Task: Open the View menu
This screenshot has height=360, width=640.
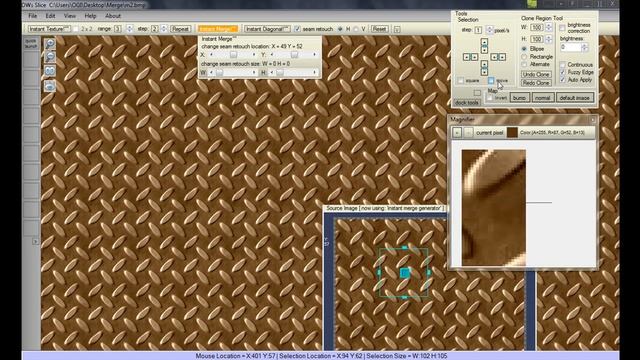Action: click(x=70, y=16)
